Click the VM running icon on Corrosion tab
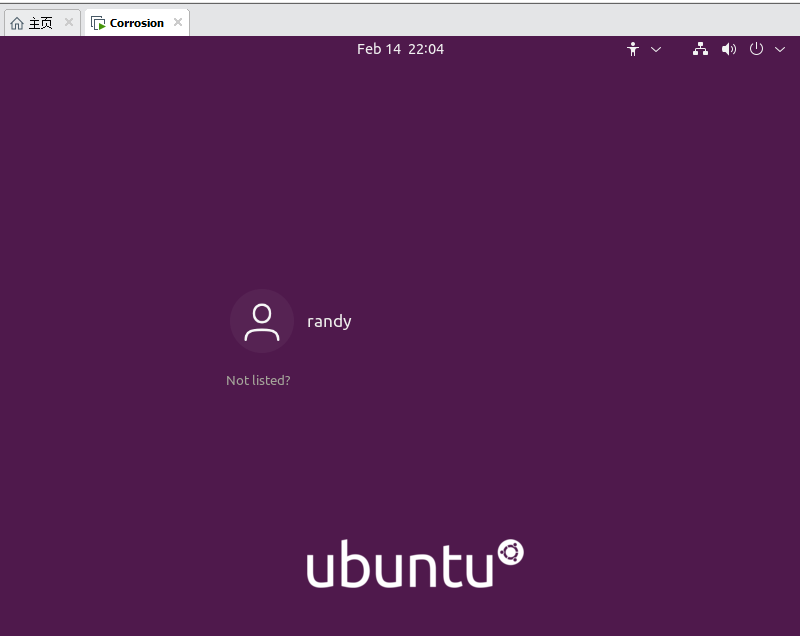This screenshot has width=800, height=636. (98, 23)
